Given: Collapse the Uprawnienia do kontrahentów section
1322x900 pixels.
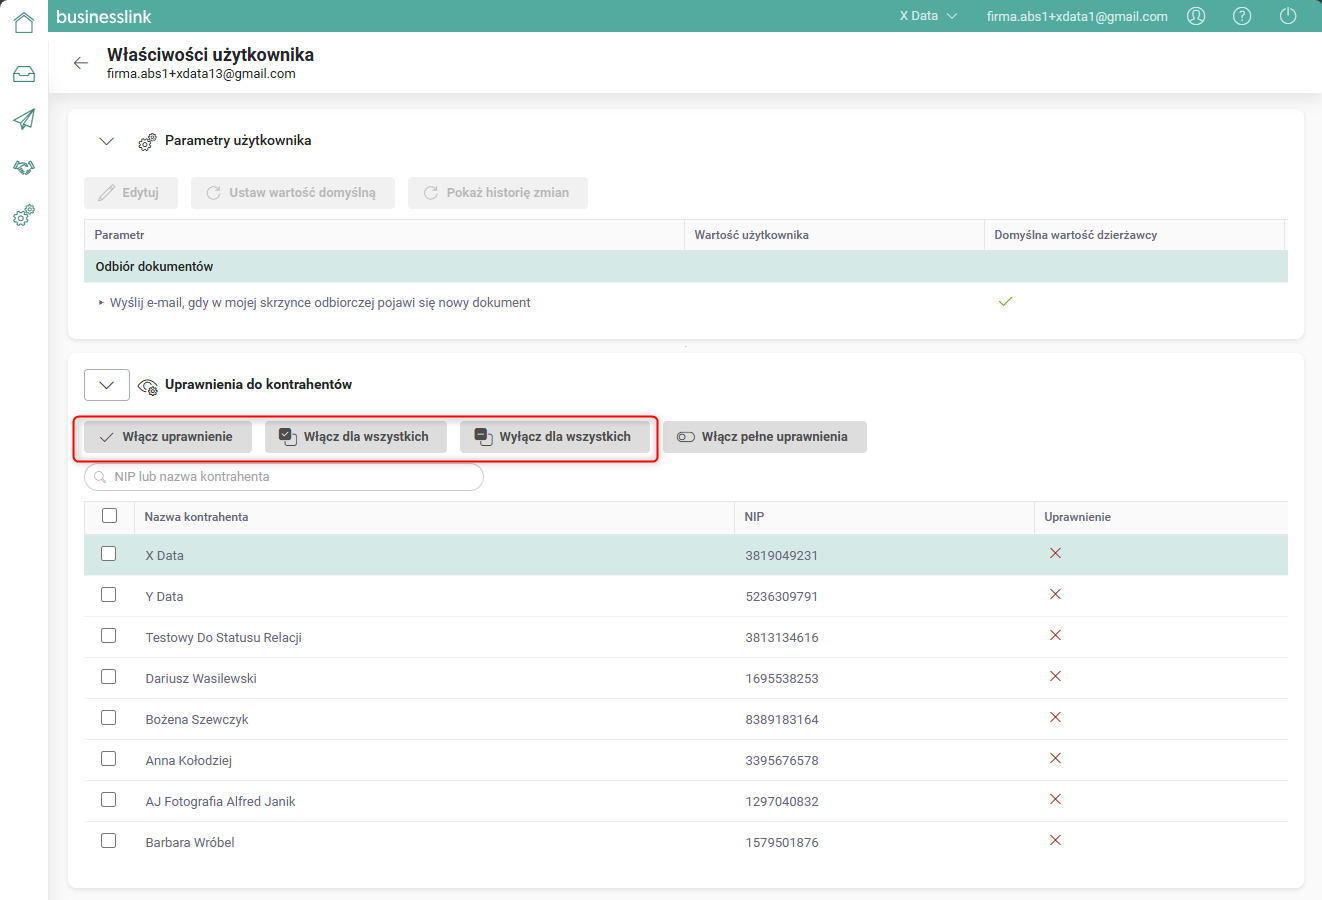Looking at the screenshot, I should [x=107, y=385].
